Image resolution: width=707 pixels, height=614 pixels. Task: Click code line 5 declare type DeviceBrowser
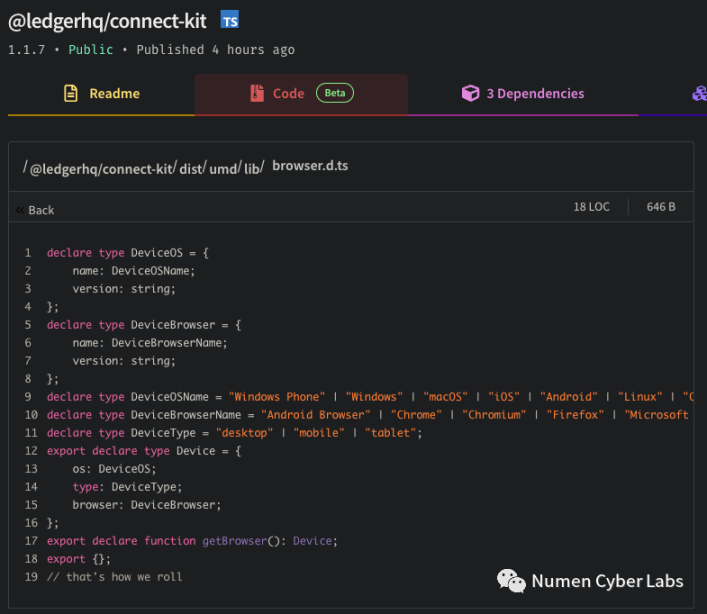[x=144, y=325]
